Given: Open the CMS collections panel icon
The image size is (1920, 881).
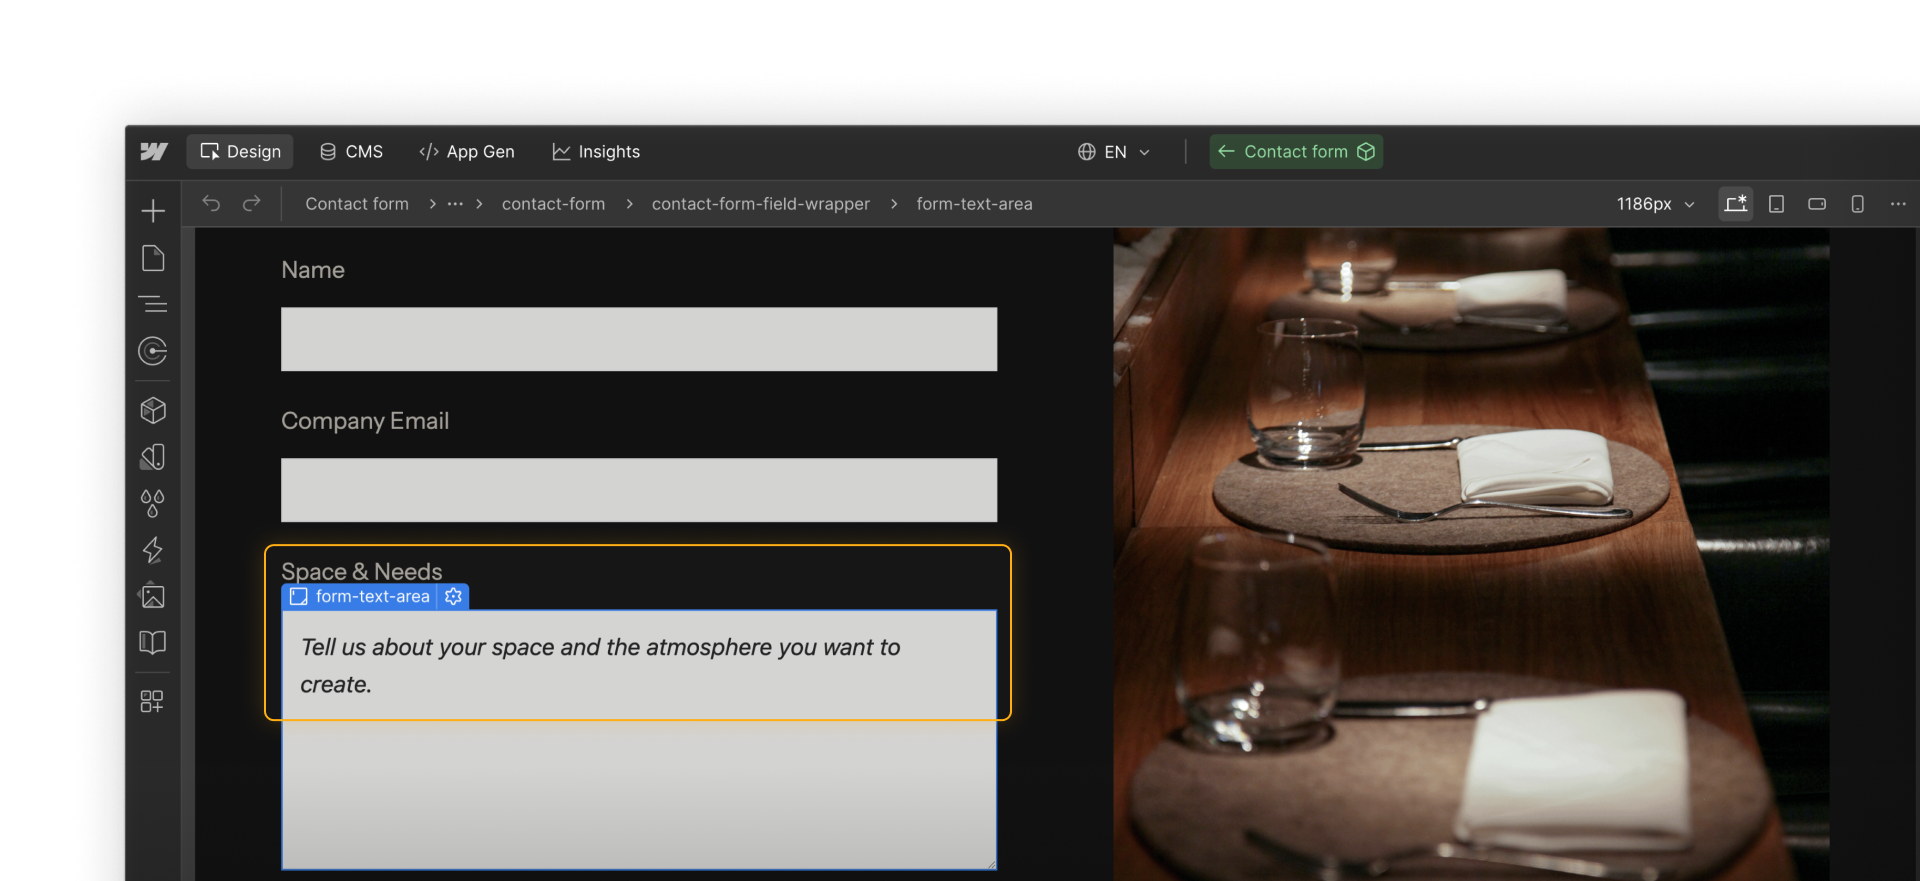Looking at the screenshot, I should pyautogui.click(x=153, y=351).
